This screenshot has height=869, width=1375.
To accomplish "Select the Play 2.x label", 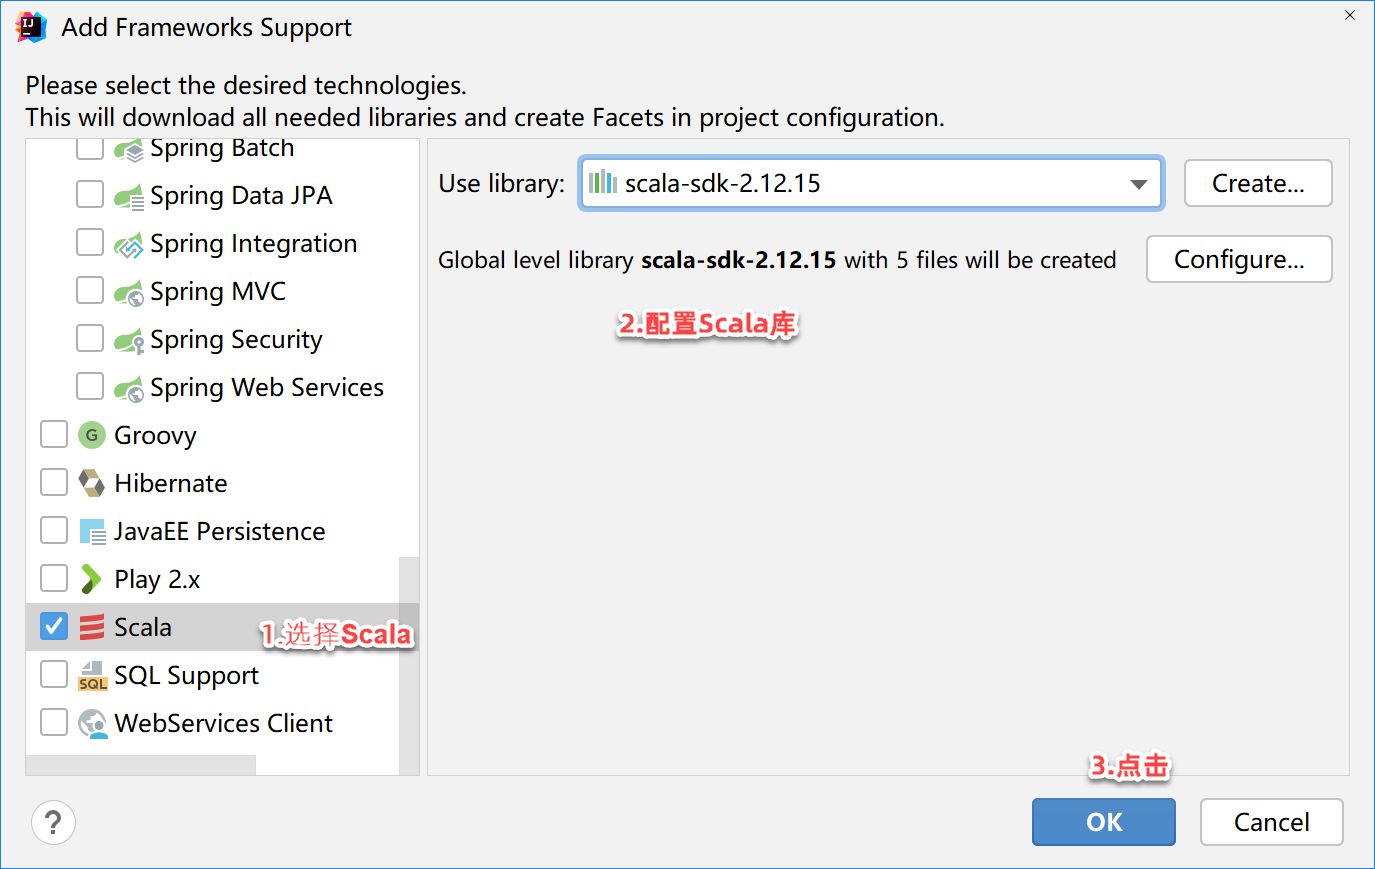I will pos(157,580).
